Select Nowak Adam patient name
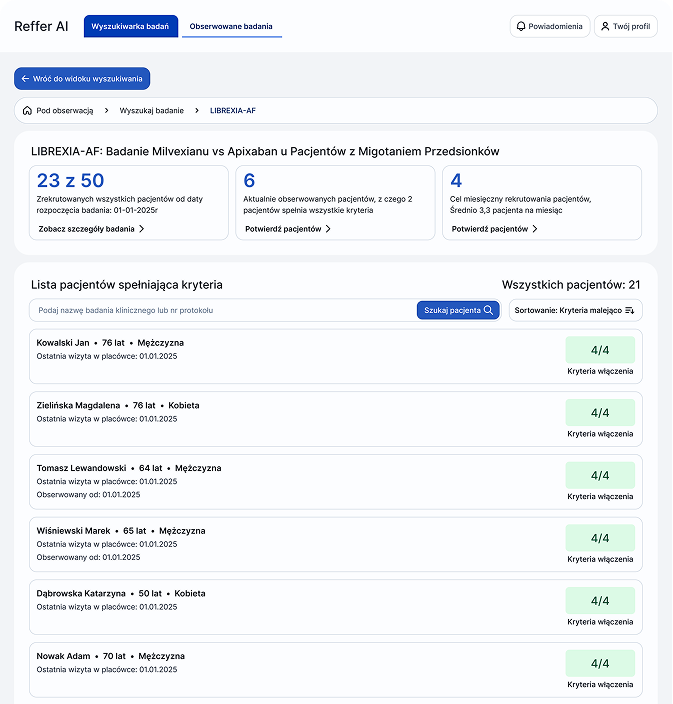 [63, 656]
